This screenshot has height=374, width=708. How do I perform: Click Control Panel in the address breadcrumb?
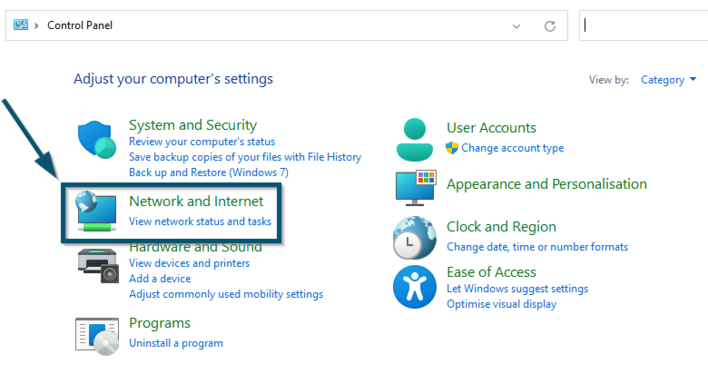pos(80,25)
